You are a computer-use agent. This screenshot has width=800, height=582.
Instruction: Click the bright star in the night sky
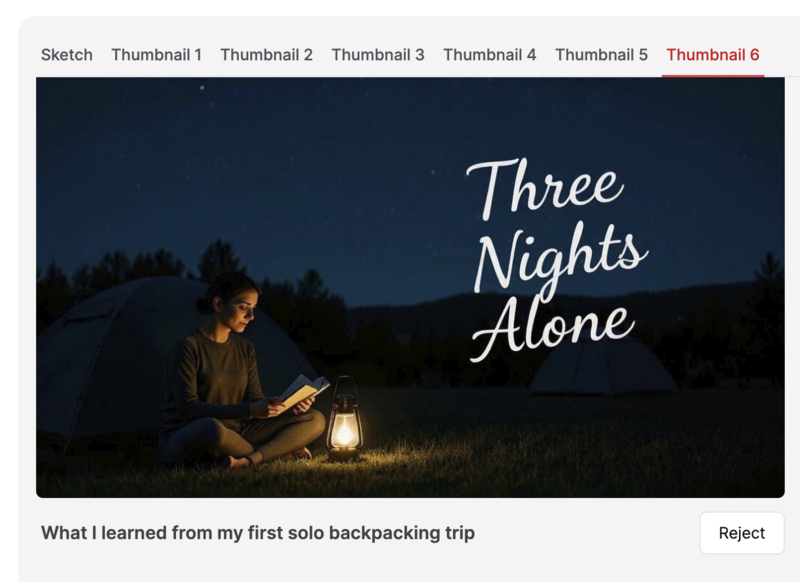click(202, 88)
